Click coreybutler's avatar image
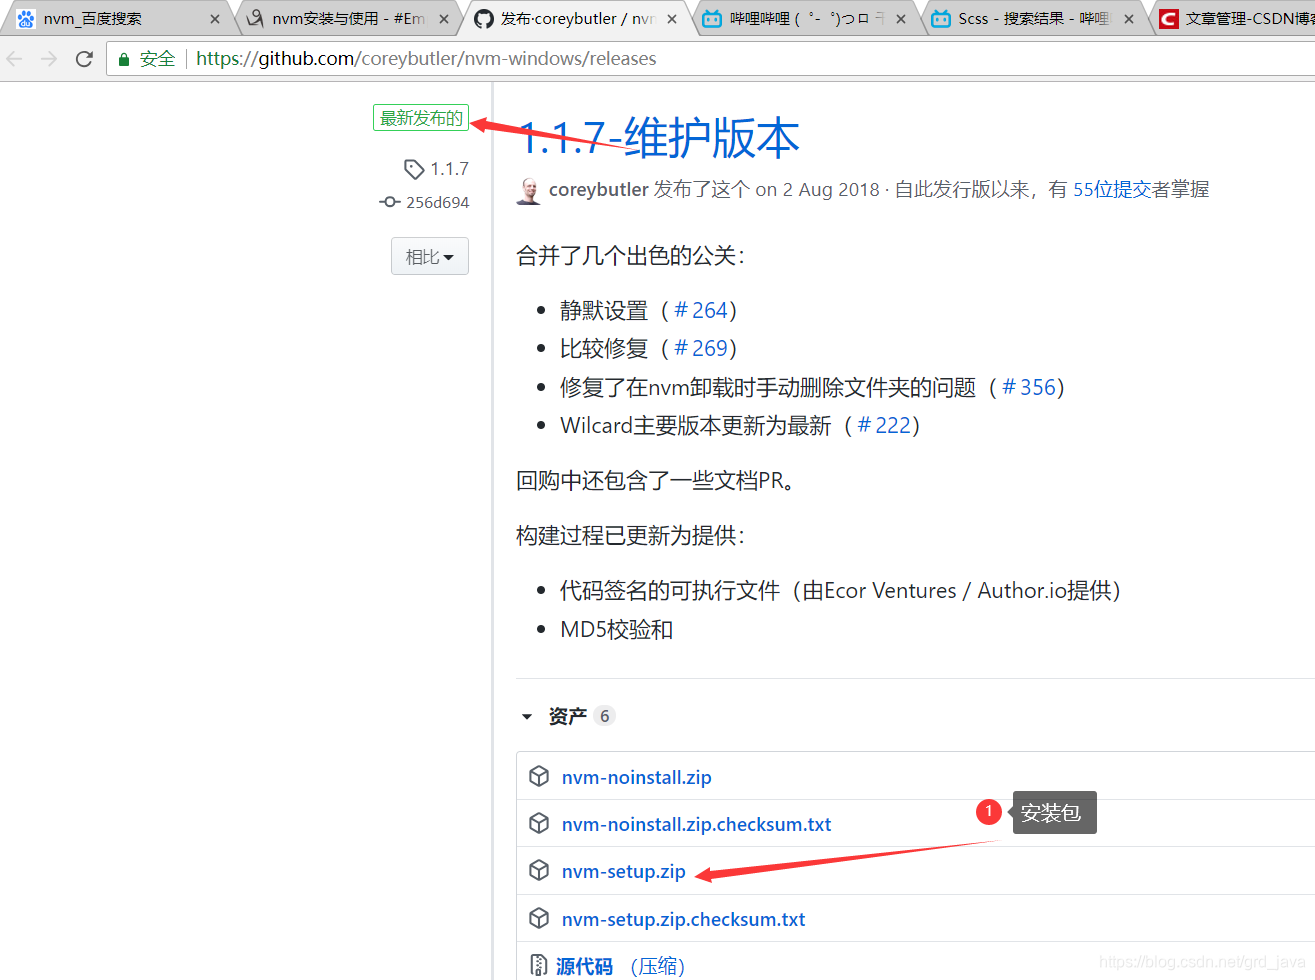This screenshot has width=1315, height=980. click(x=529, y=190)
